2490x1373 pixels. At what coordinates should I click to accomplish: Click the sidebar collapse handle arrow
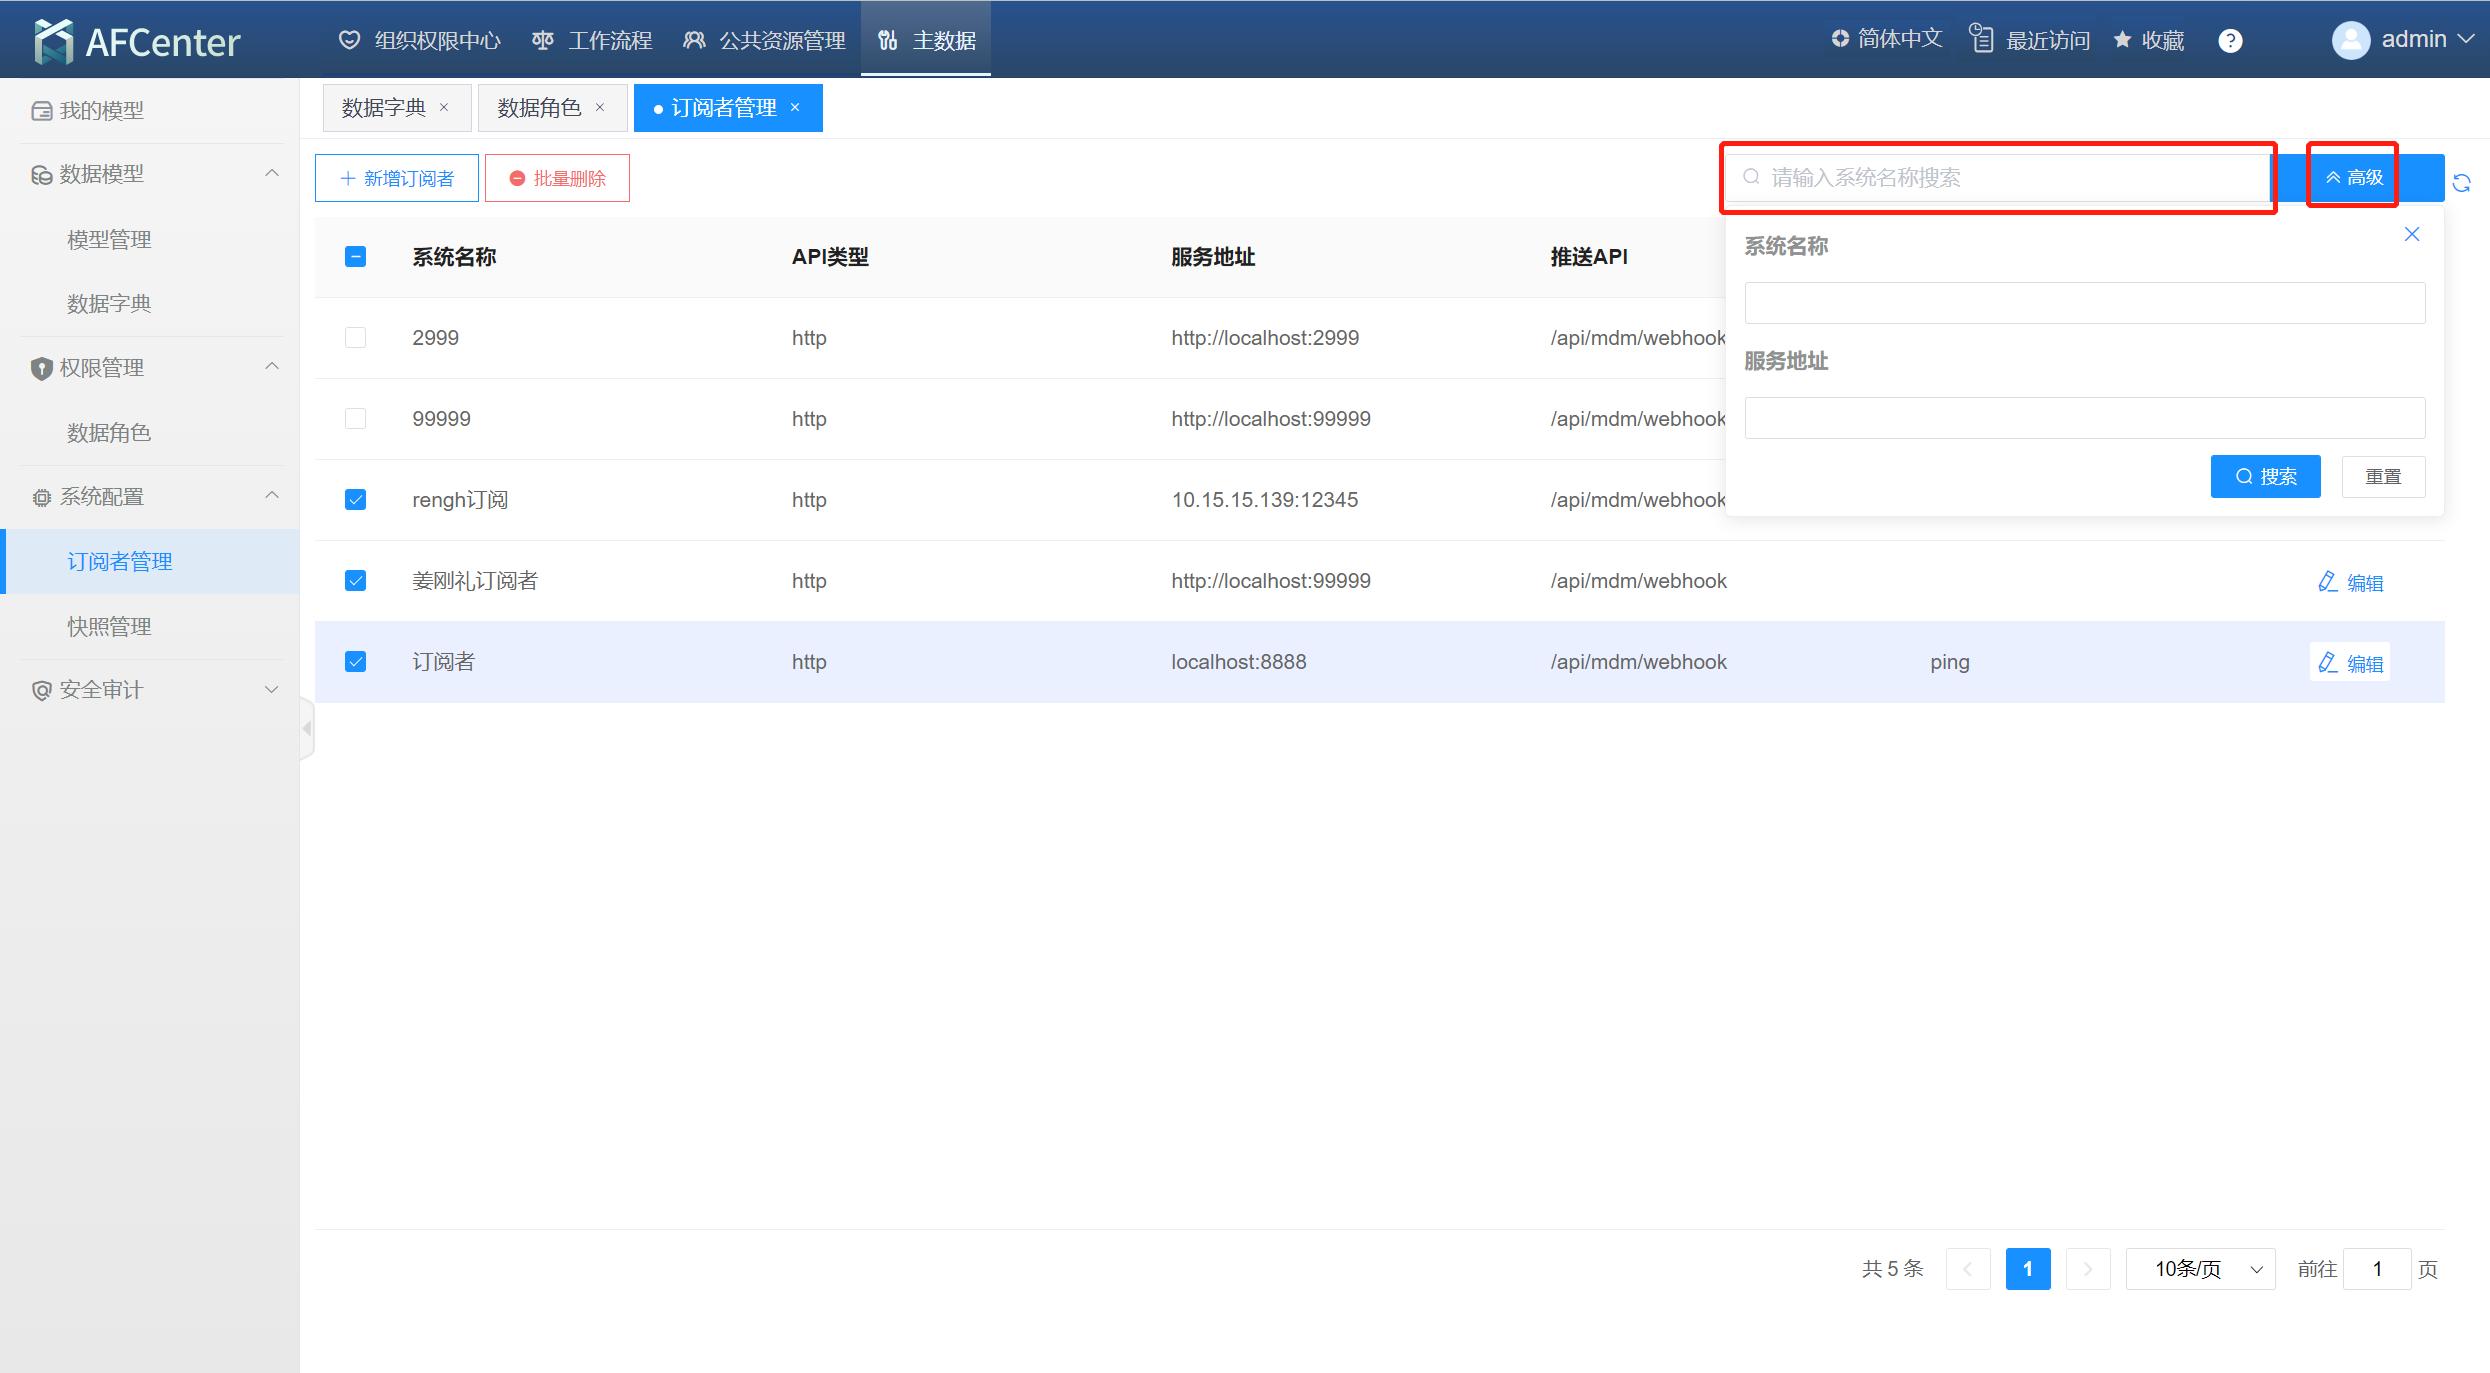pos(307,729)
